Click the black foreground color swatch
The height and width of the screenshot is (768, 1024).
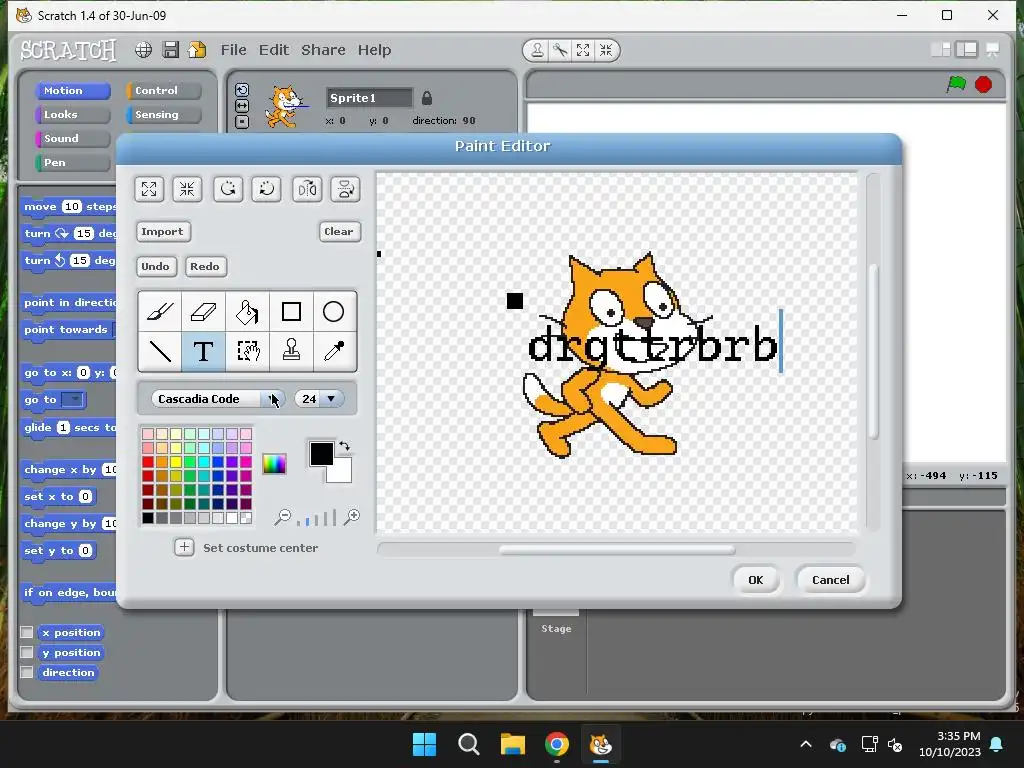pyautogui.click(x=321, y=453)
